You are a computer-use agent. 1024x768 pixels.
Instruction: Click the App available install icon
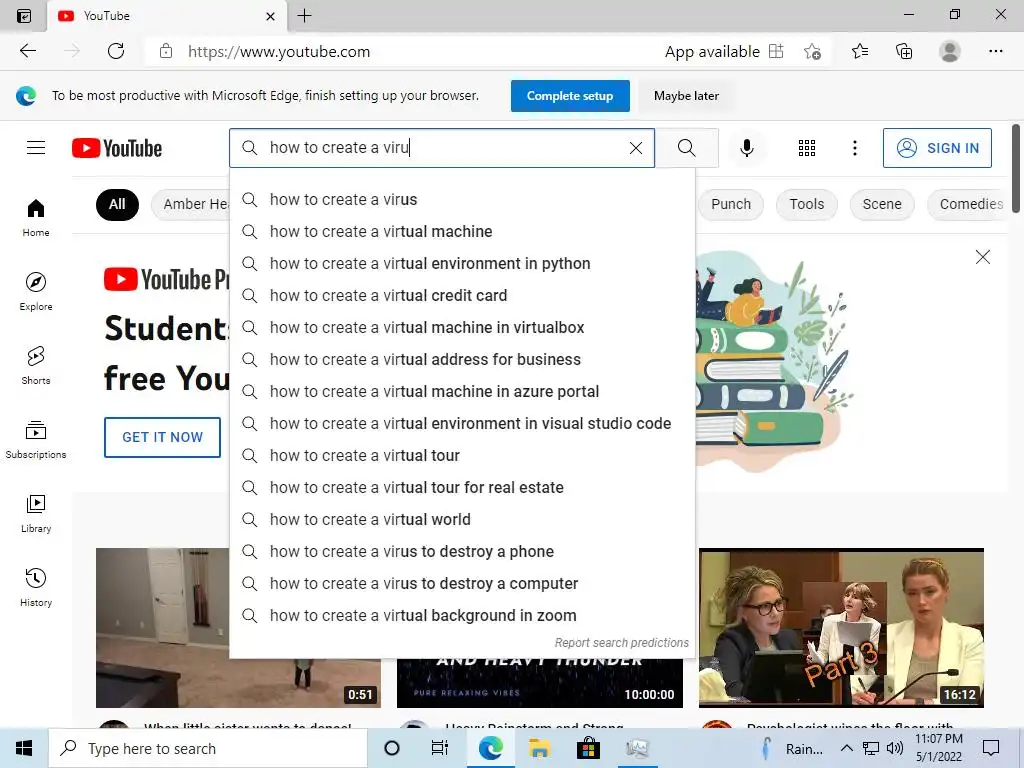(776, 51)
